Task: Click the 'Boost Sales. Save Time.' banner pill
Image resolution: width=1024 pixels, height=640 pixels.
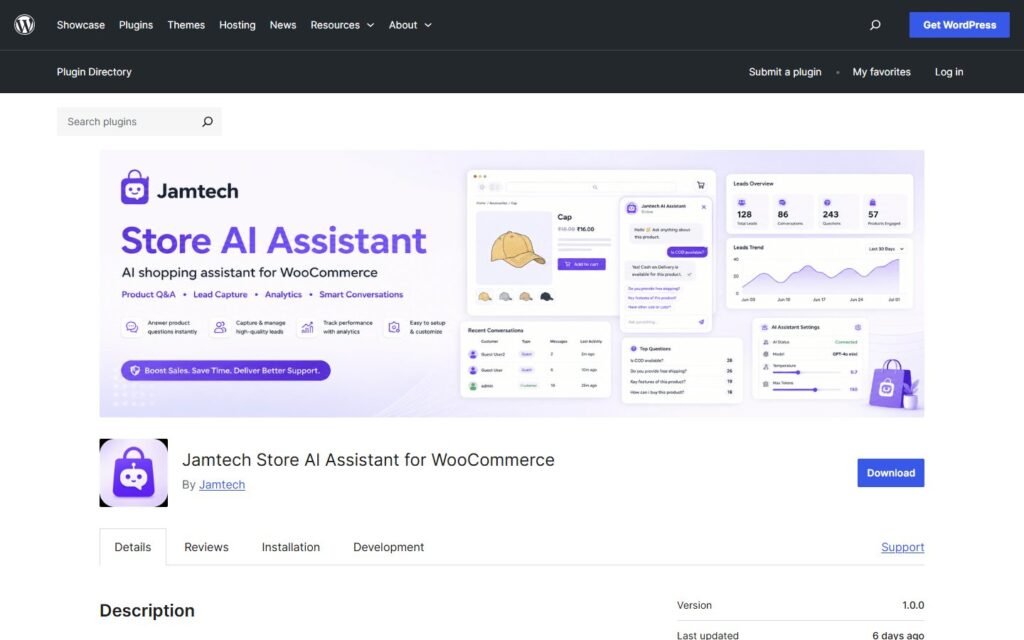Action: 225,370
